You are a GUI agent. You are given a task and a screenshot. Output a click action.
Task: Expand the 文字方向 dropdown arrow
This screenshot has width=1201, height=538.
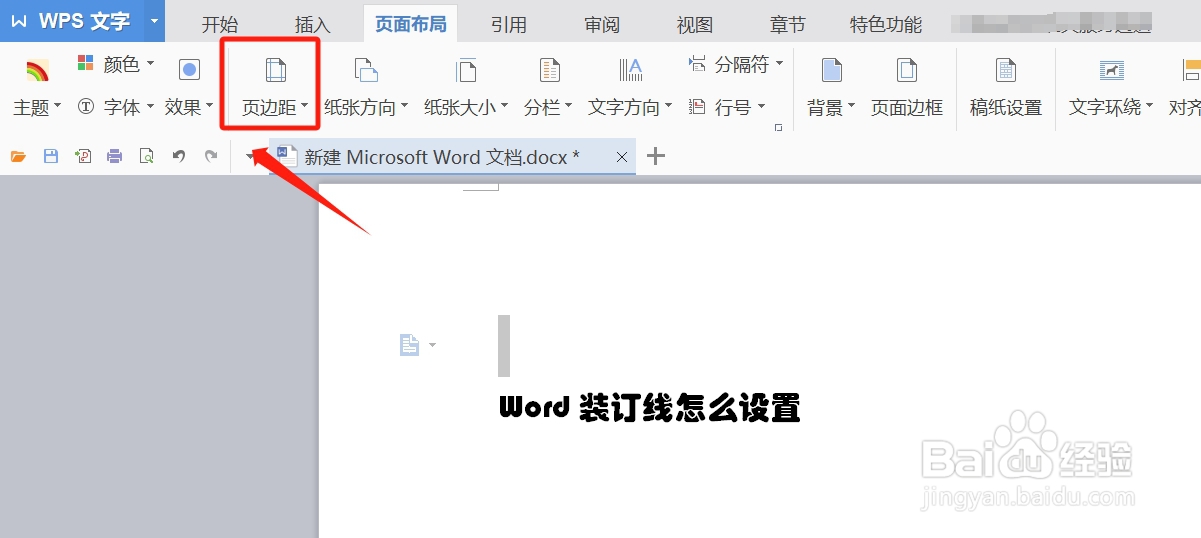[669, 106]
